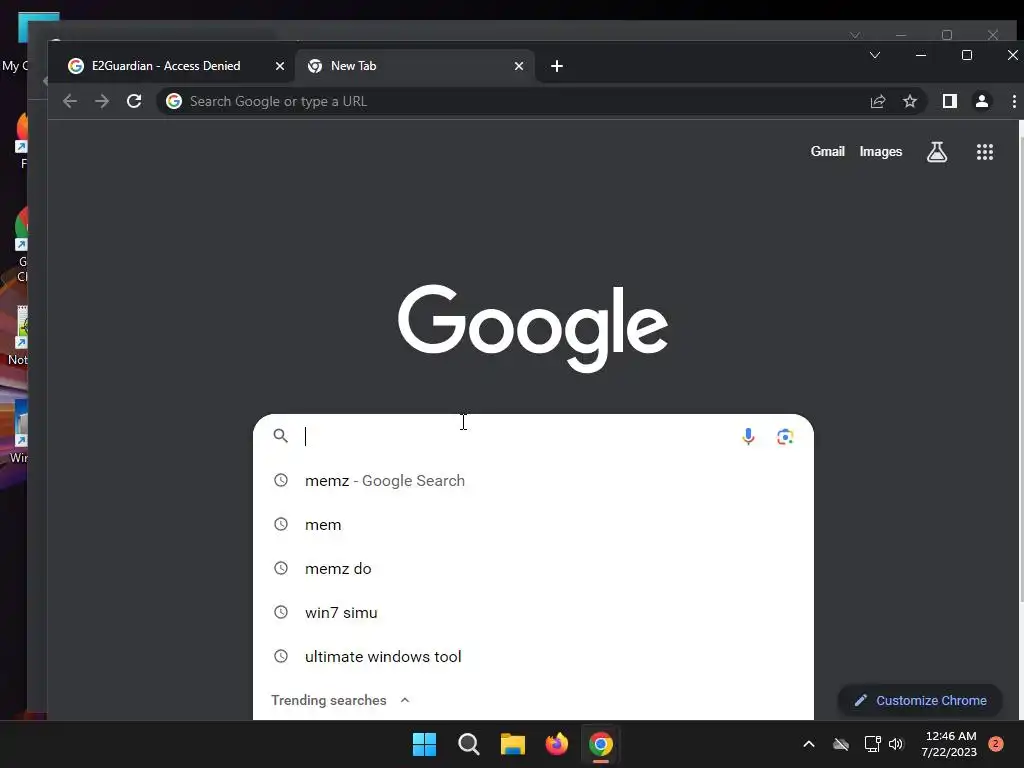Open the network status tray icon
This screenshot has height=768, width=1024.
point(872,744)
